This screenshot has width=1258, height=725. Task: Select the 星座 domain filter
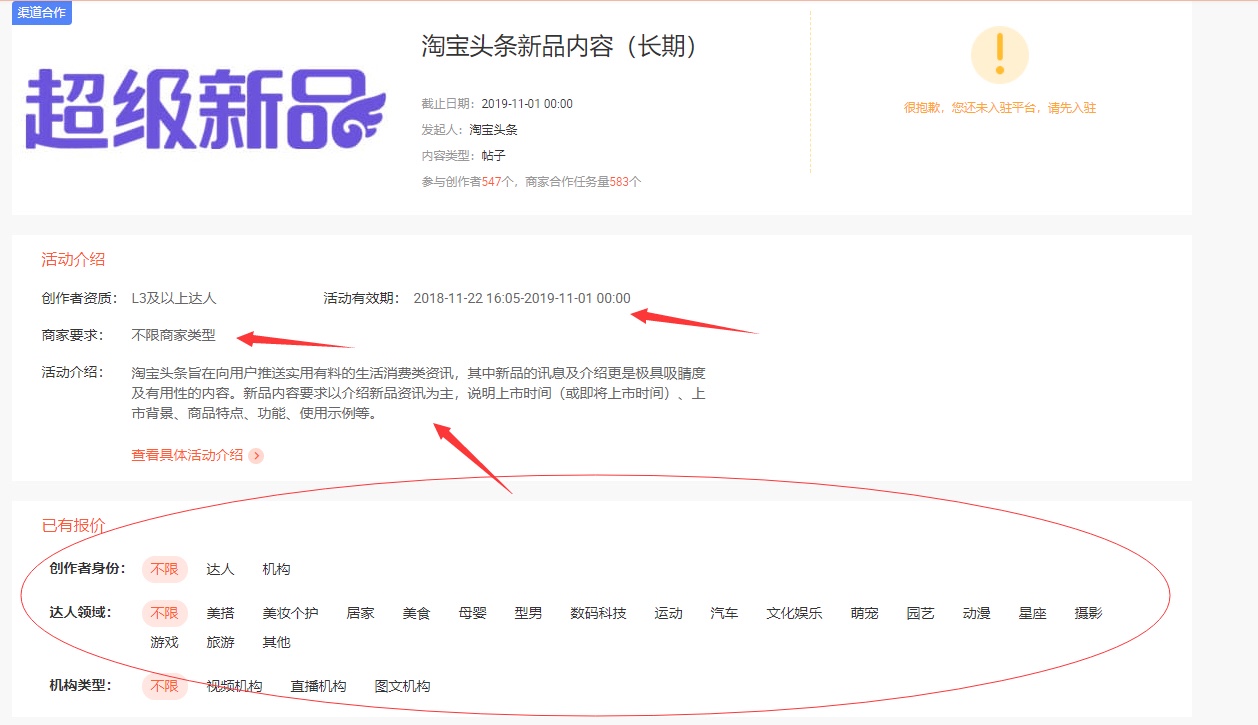tap(1032, 613)
